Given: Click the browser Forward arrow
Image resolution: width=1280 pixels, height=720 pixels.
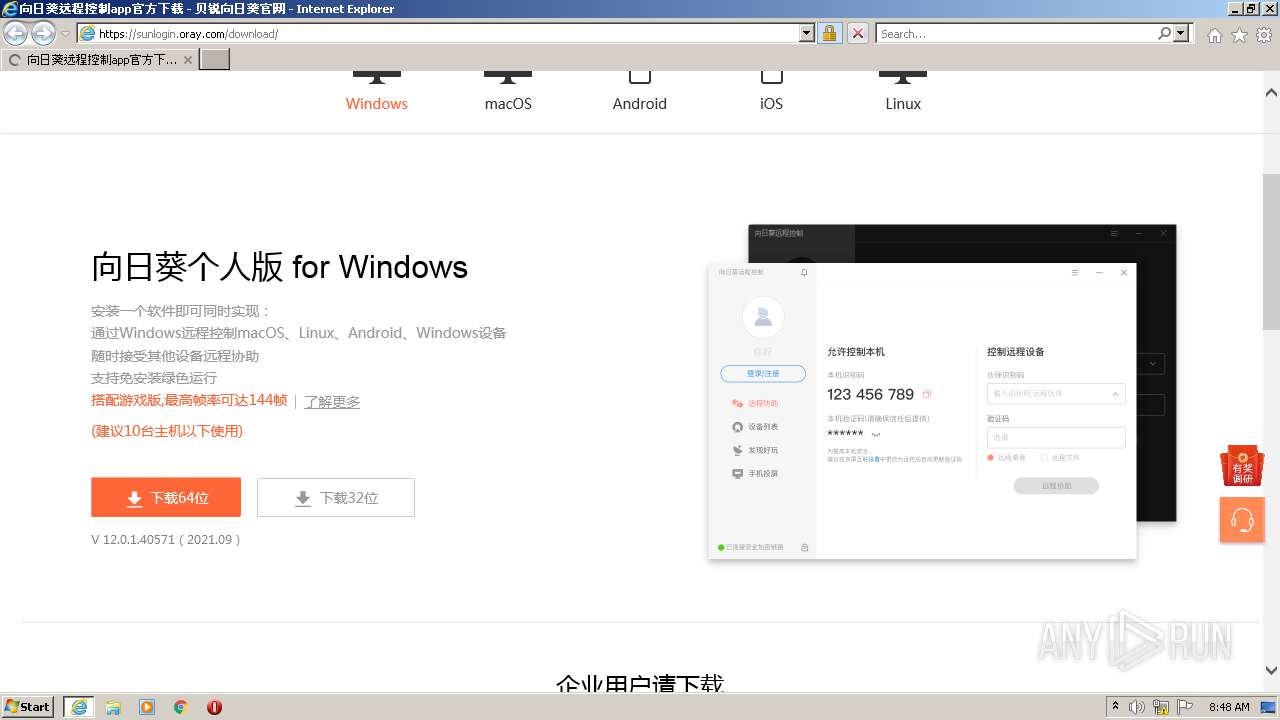Looking at the screenshot, I should 43,34.
